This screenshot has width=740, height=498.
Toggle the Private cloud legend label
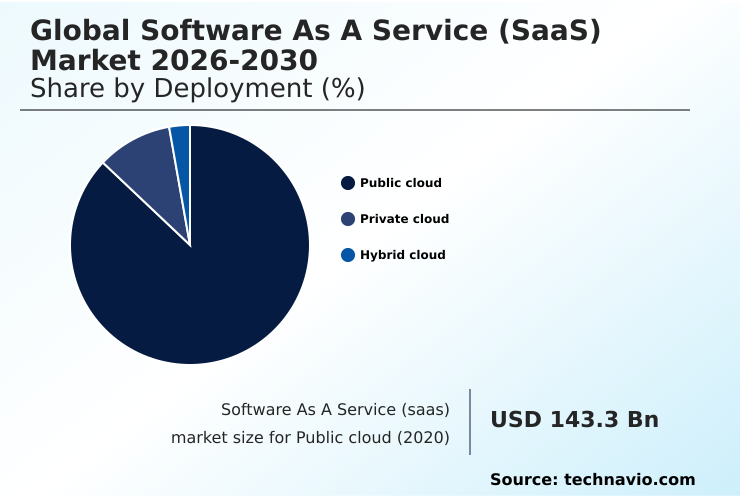point(404,219)
